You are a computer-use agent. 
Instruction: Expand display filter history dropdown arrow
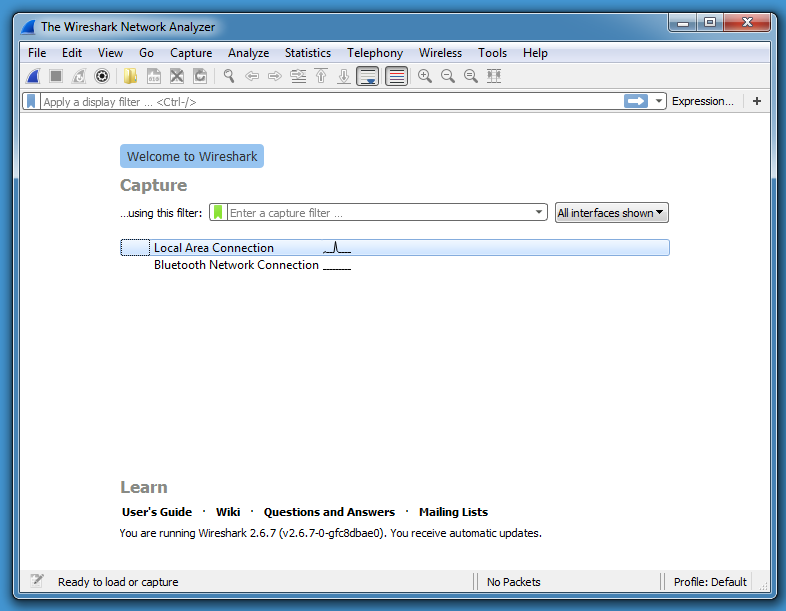click(659, 101)
